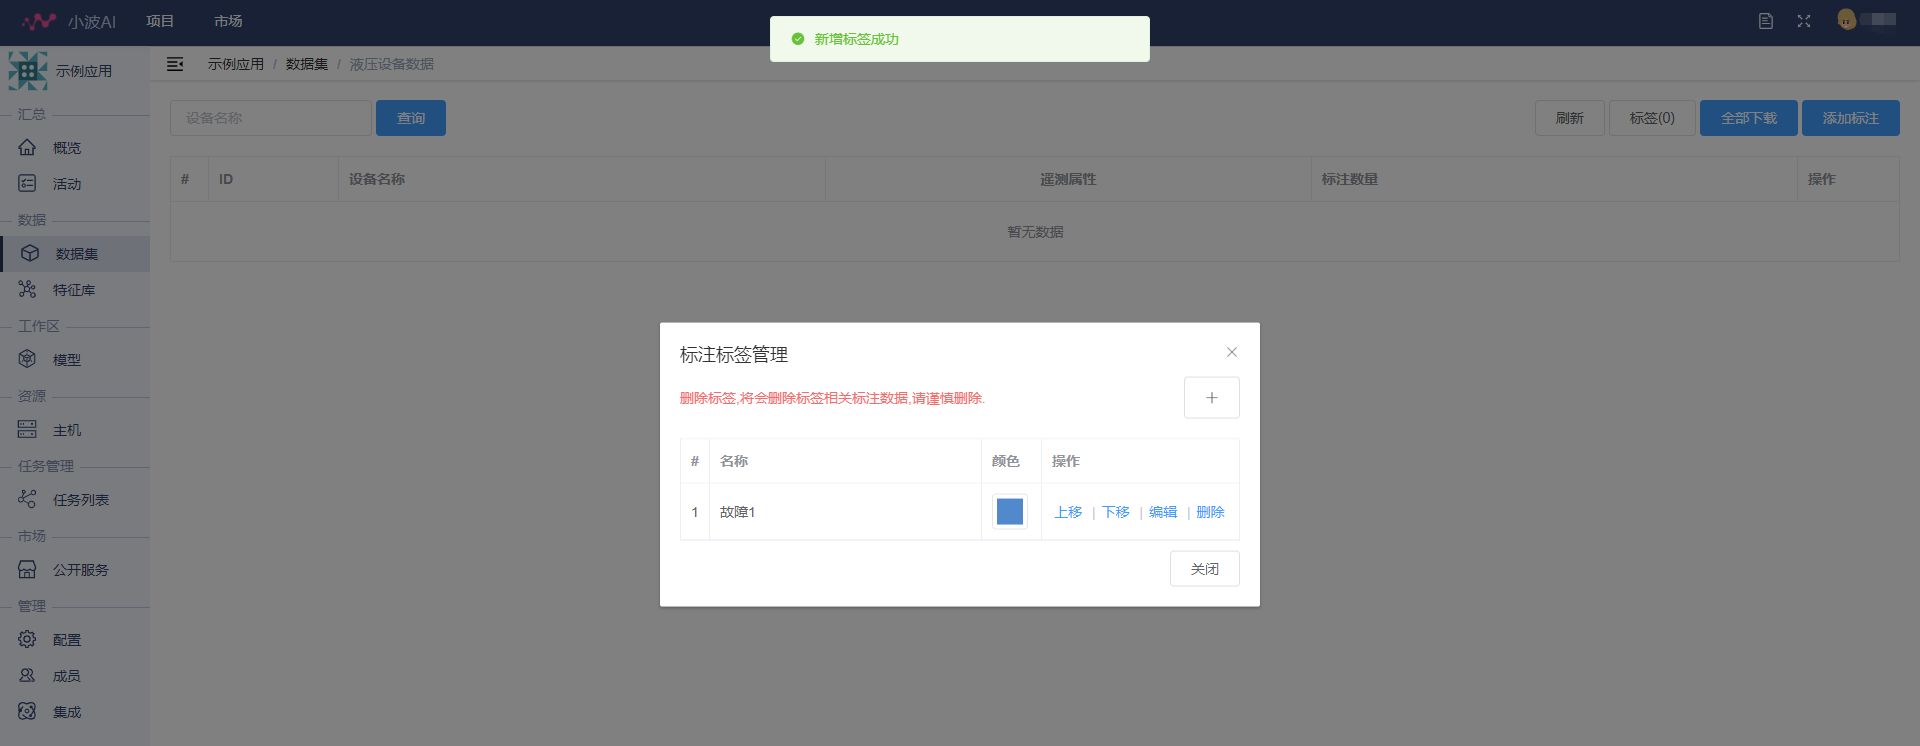Click the 标签(0) button

(x=1652, y=118)
